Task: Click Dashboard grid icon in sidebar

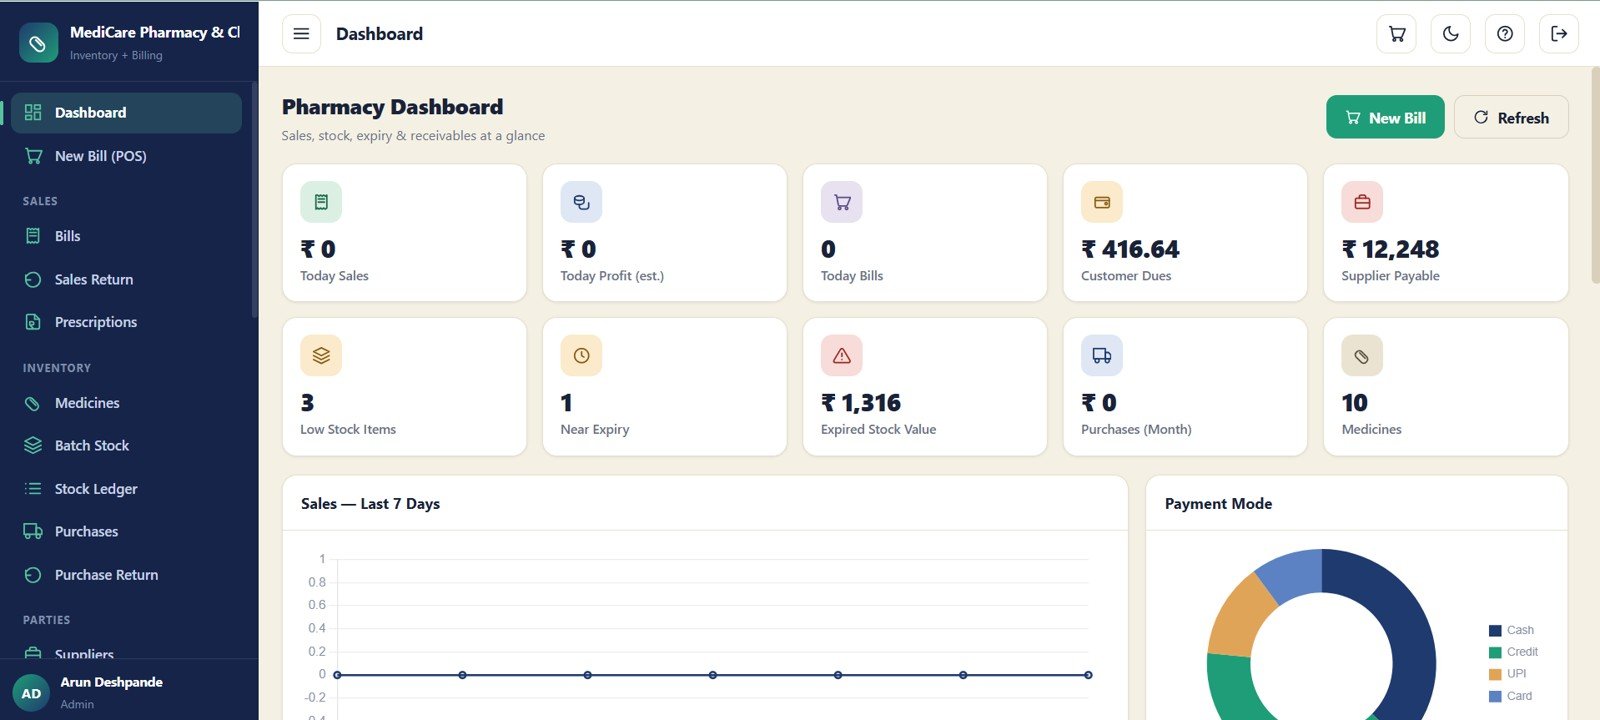Action: [33, 113]
